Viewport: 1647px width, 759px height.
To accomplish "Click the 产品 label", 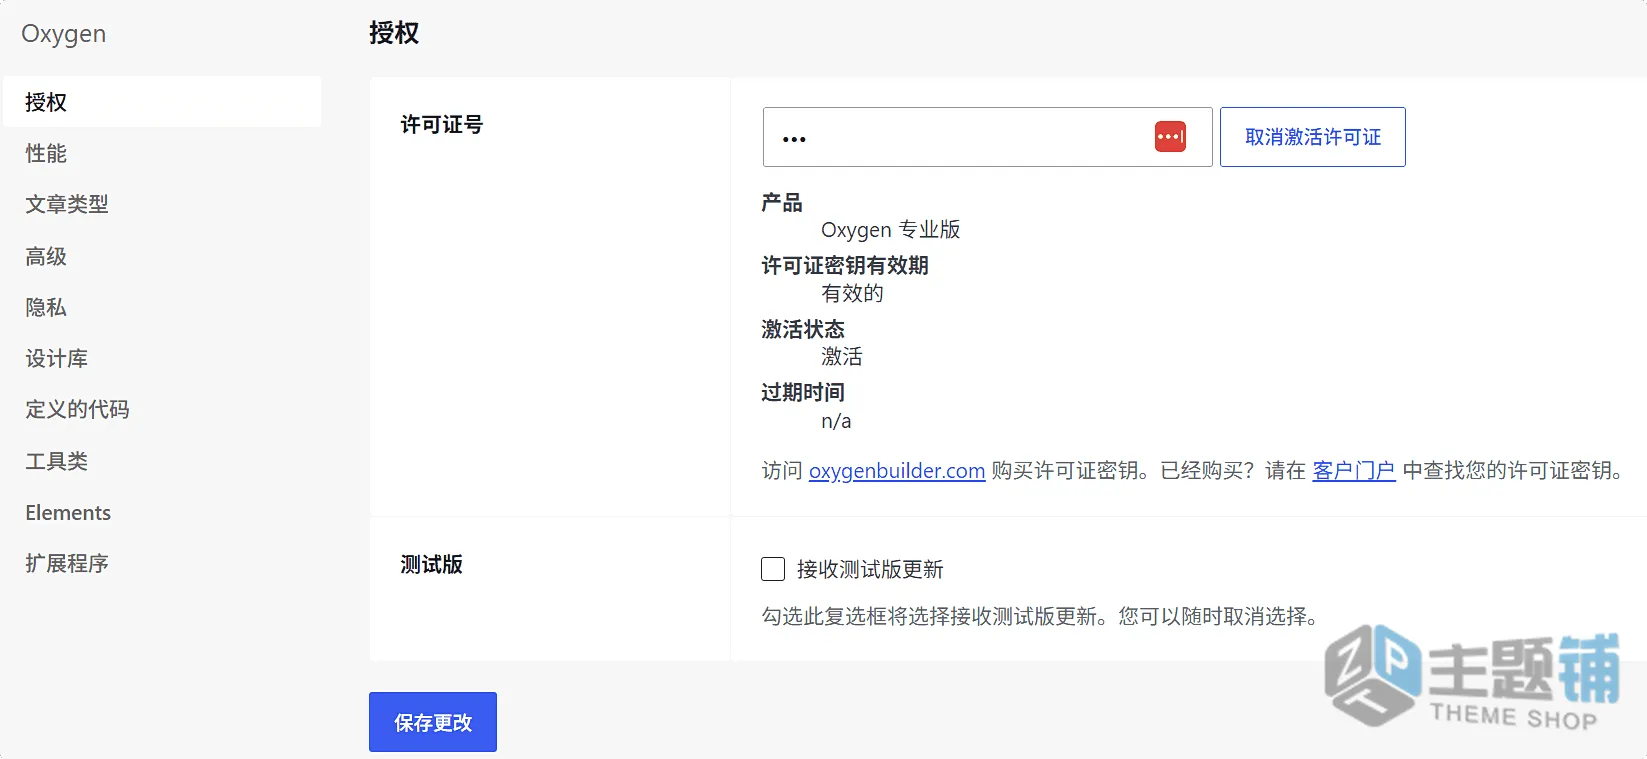I will [782, 202].
